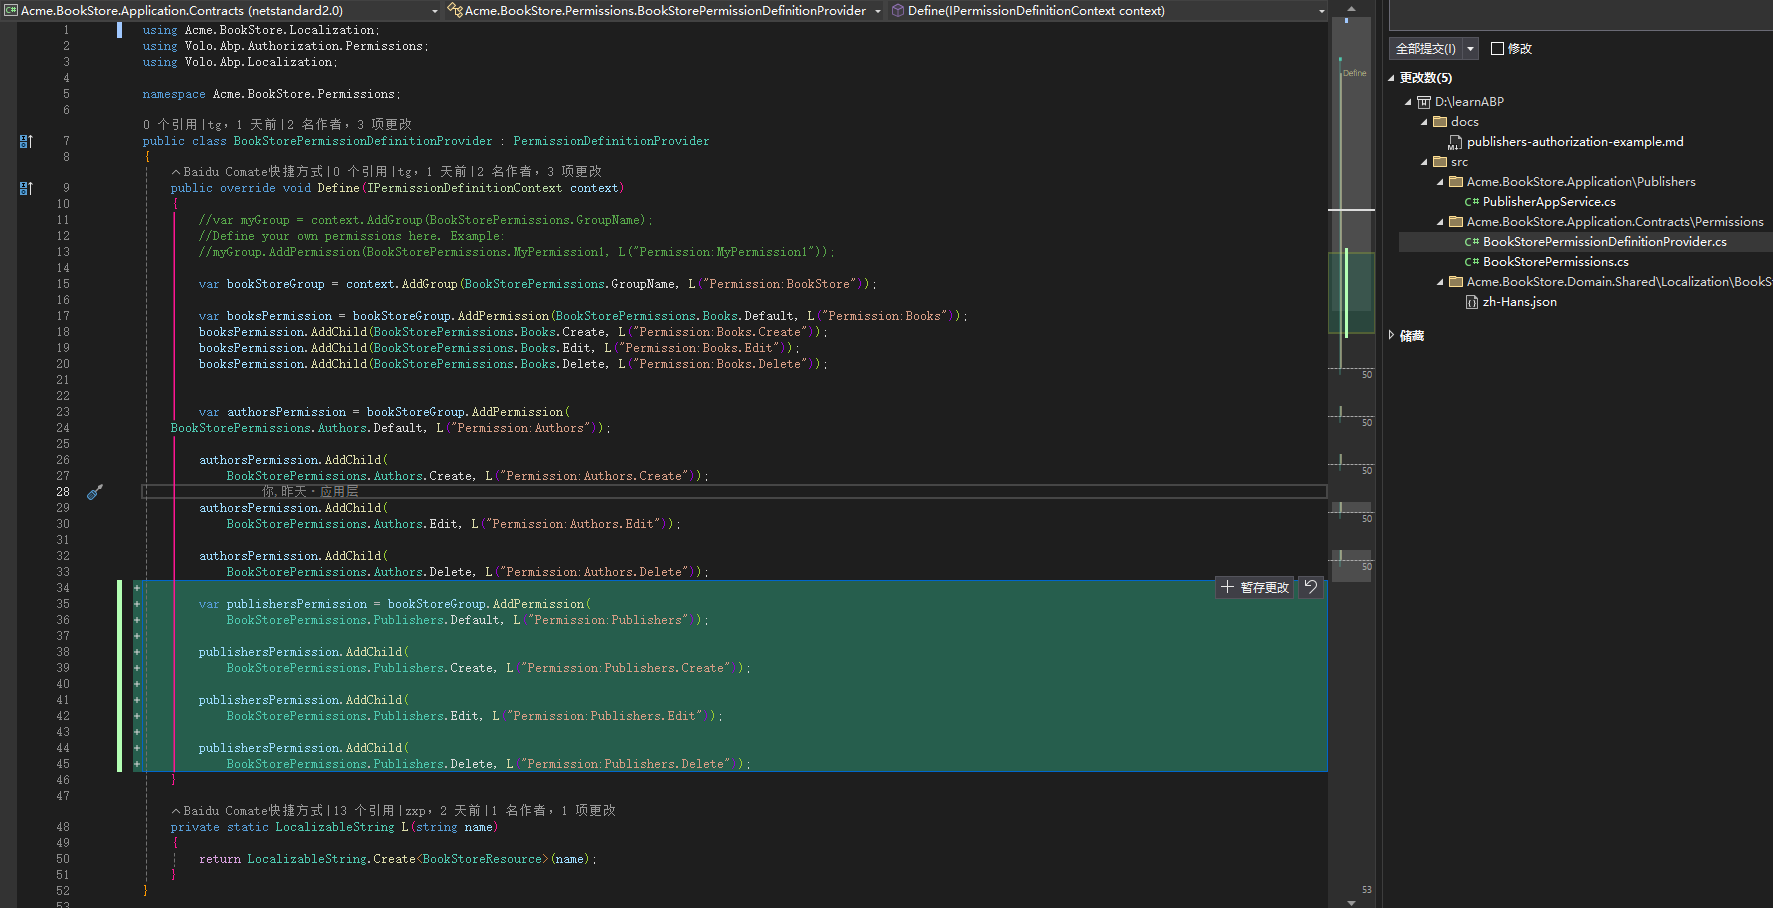Click the docs folder icon

(x=1440, y=122)
